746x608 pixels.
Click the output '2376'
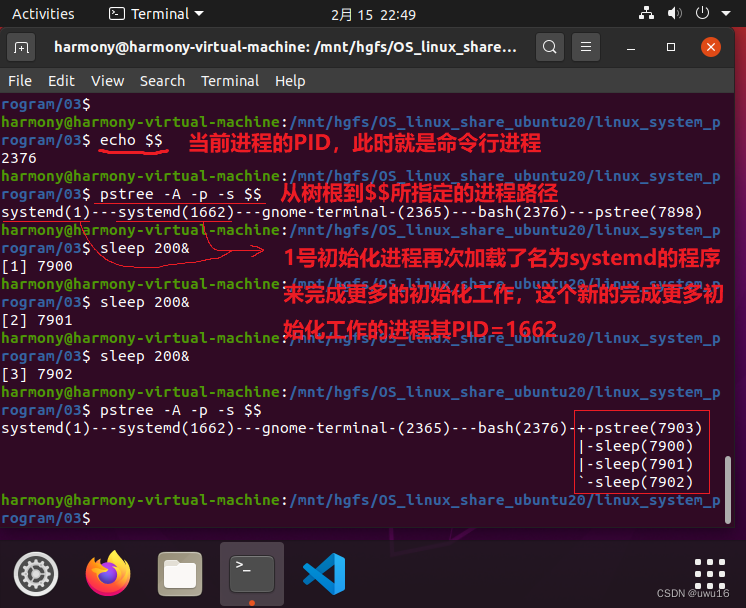point(19,158)
